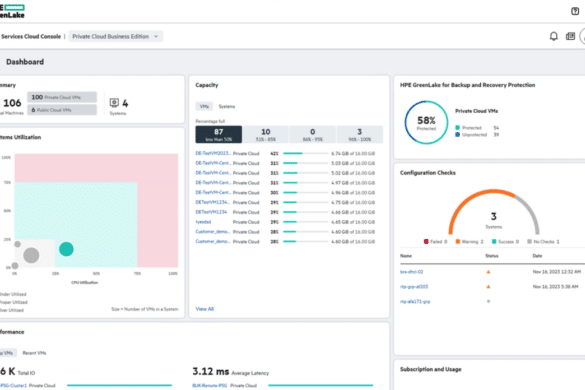The image size is (585, 390).
Task: Open the notifications bell
Action: pyautogui.click(x=554, y=36)
